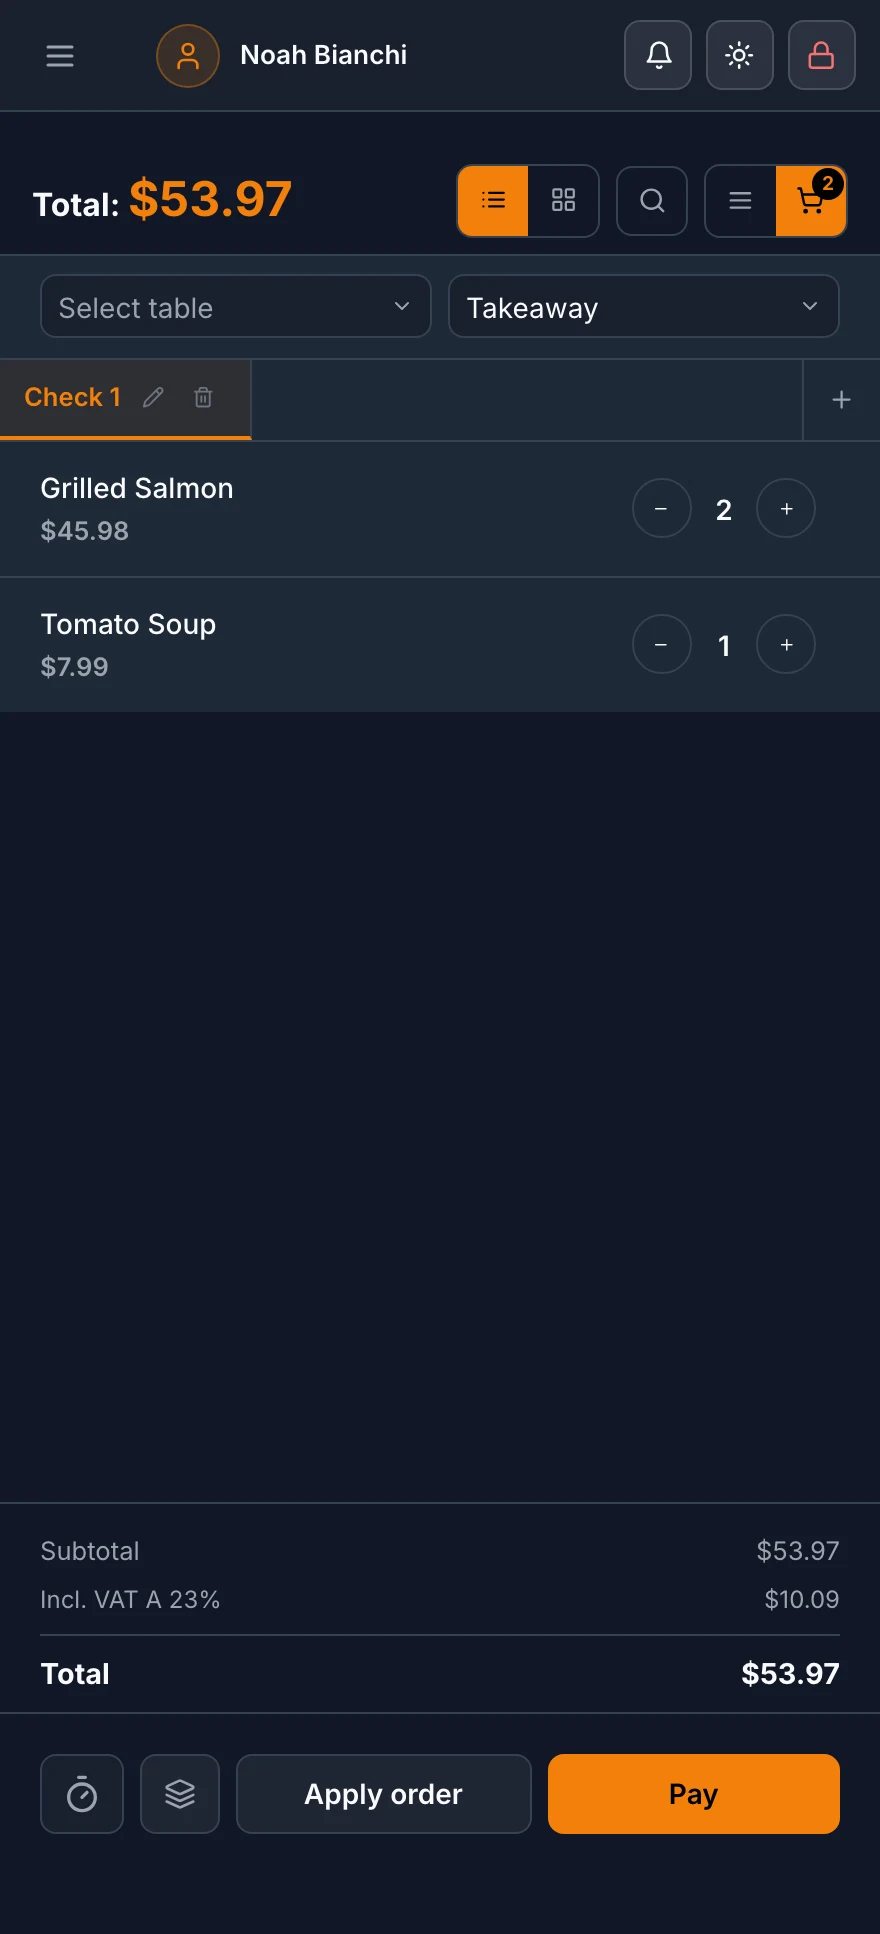Open the Takeaway order type dropdown
The width and height of the screenshot is (880, 1934).
(x=644, y=307)
